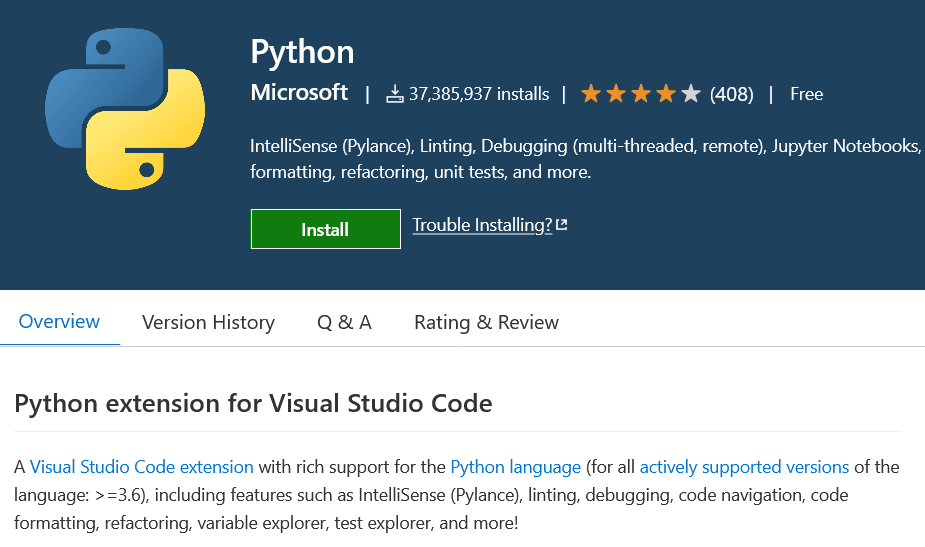Click the external link icon after Trouble Installing
This screenshot has height=547, width=925.
click(562, 224)
